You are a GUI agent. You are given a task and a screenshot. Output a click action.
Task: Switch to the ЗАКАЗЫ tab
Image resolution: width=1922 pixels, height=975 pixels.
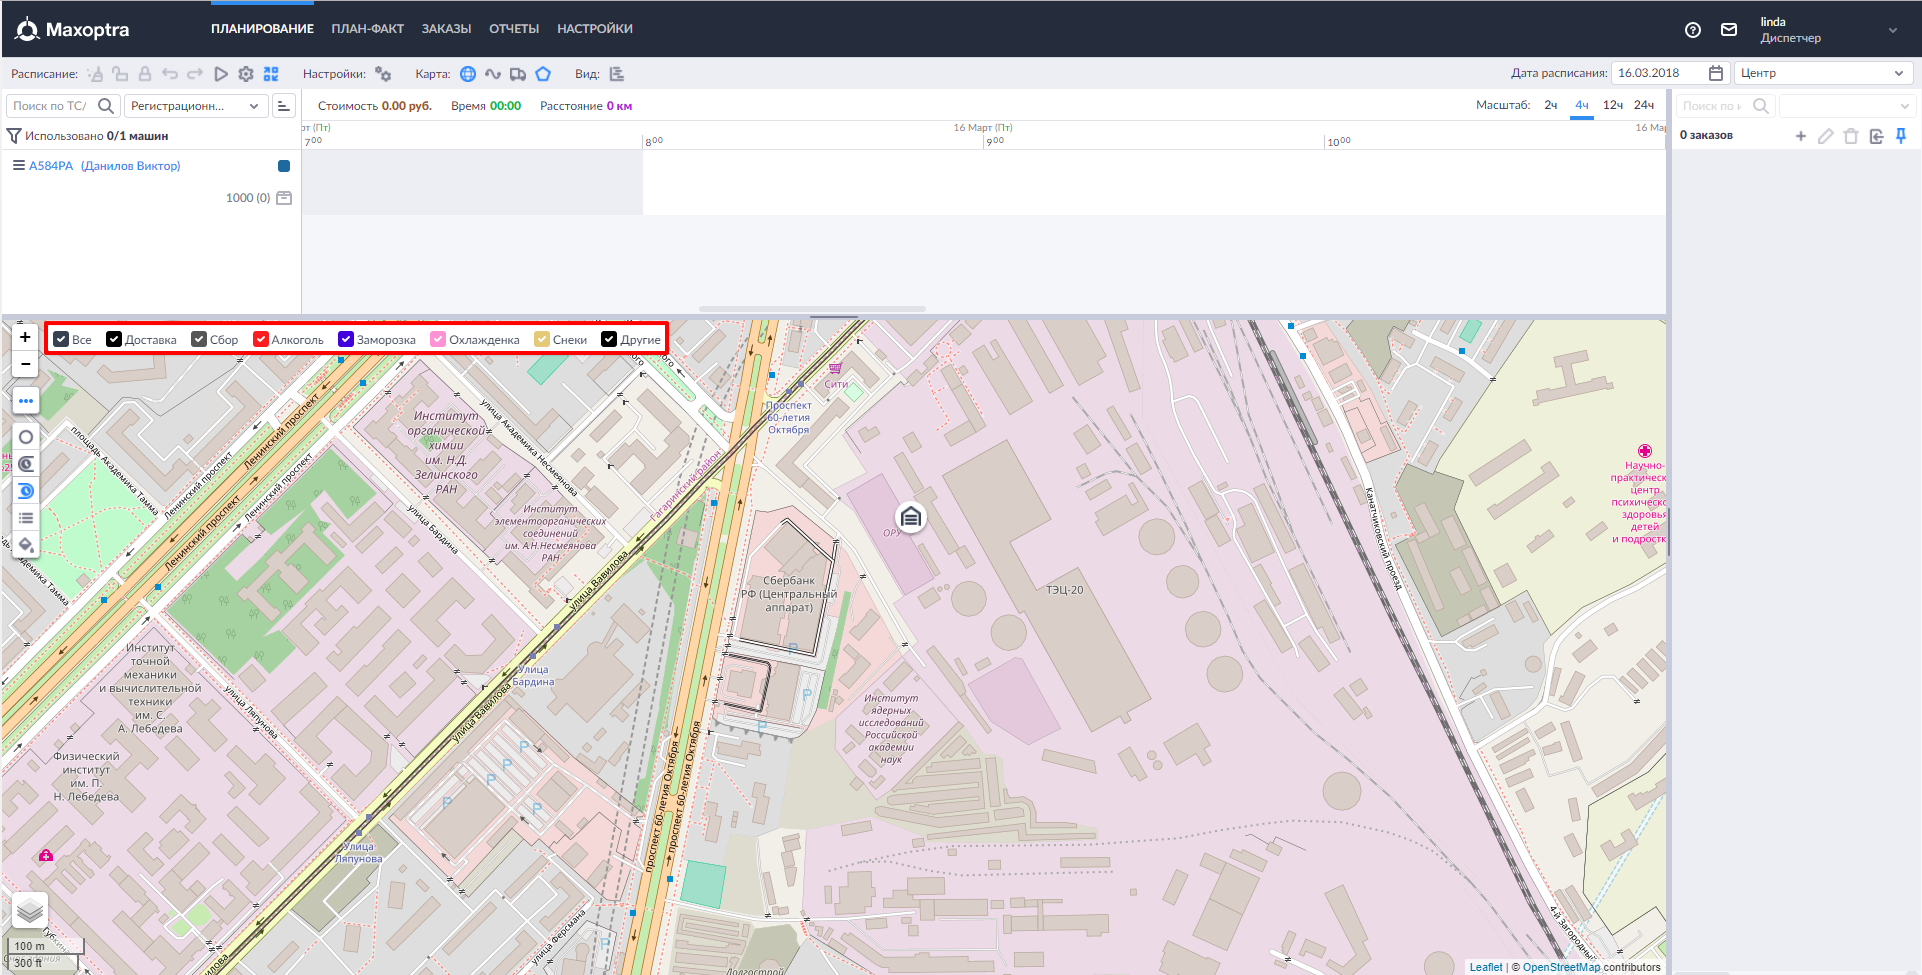tap(446, 29)
